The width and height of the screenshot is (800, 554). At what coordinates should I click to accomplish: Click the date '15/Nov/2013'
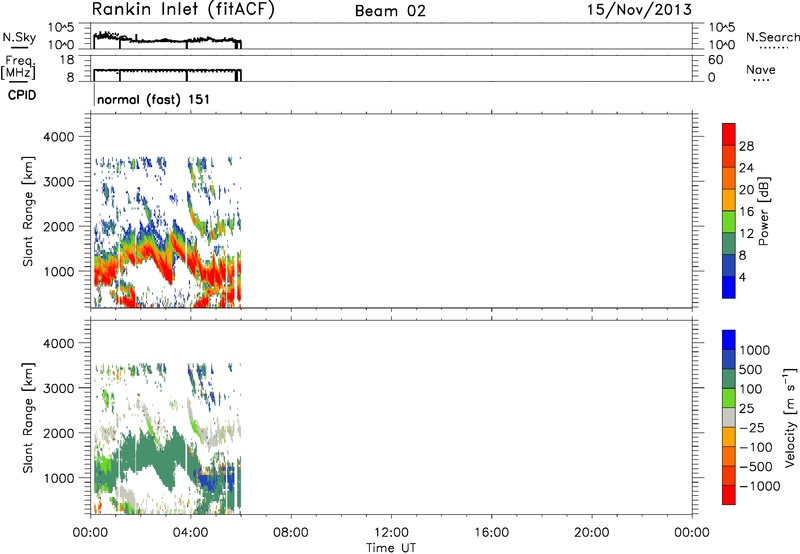[639, 10]
